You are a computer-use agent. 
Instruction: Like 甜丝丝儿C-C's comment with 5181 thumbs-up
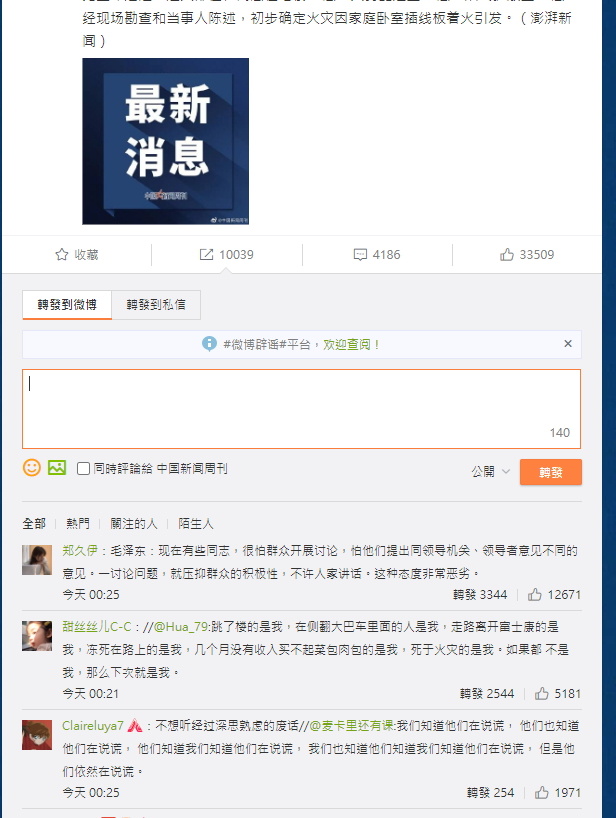(x=541, y=694)
